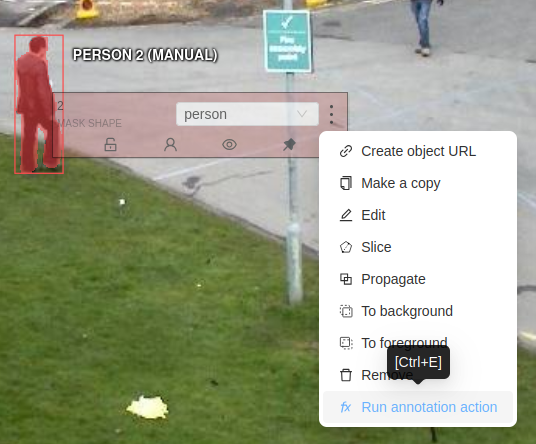Open the three-dot object menu
536x444 pixels.
(331, 114)
